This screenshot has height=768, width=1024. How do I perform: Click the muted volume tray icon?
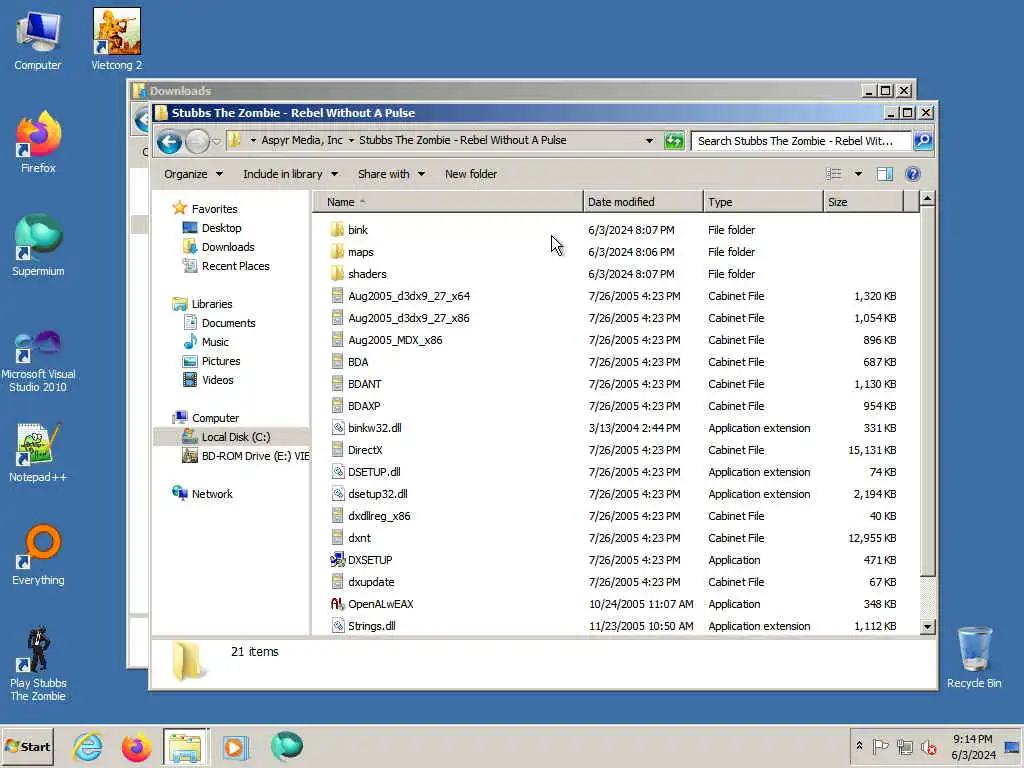[928, 746]
